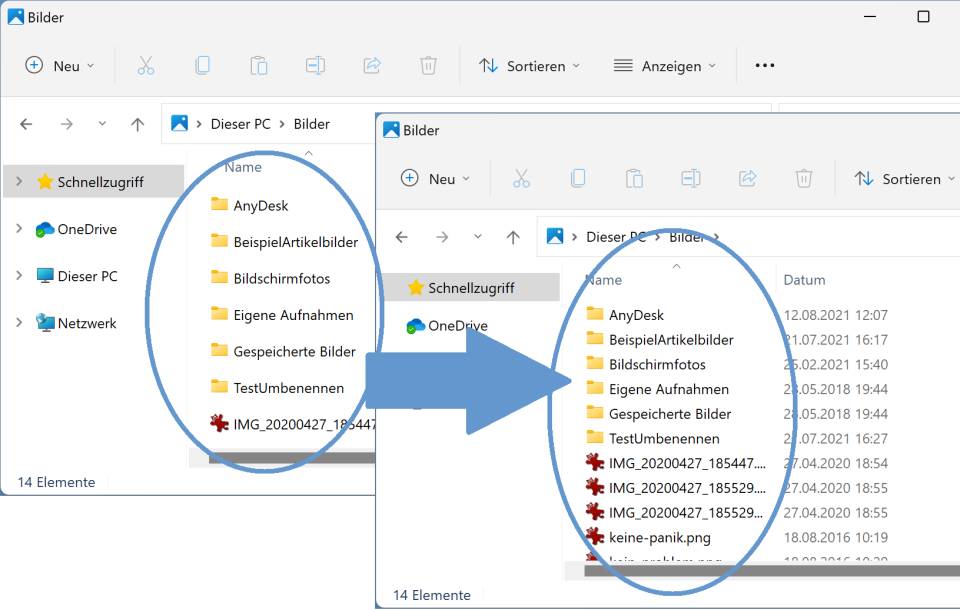This screenshot has width=960, height=610.
Task: Expand the Neu menu
Action: [60, 65]
